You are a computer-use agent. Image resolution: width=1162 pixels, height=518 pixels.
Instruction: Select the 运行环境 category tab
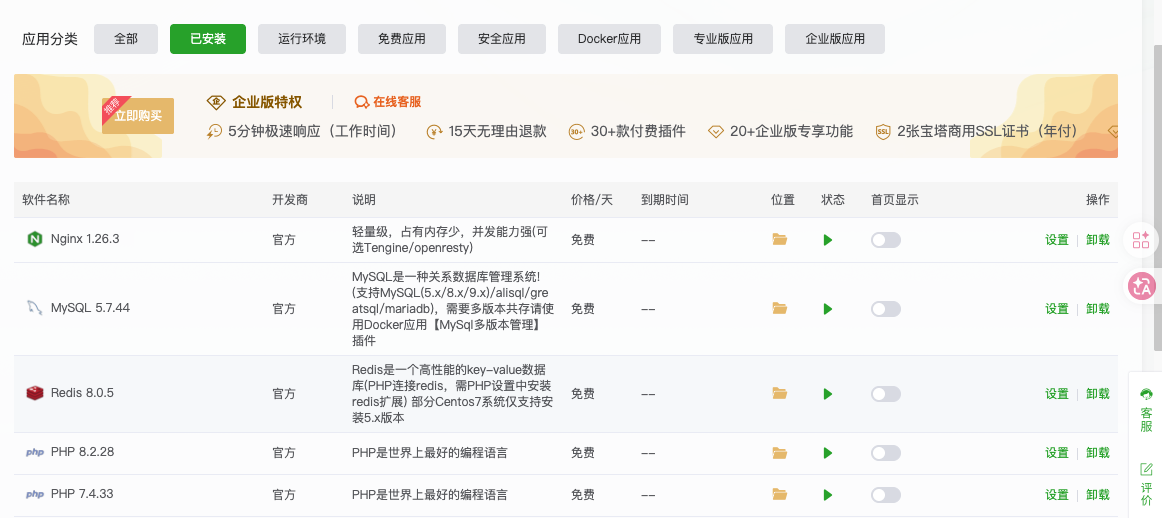click(x=301, y=39)
